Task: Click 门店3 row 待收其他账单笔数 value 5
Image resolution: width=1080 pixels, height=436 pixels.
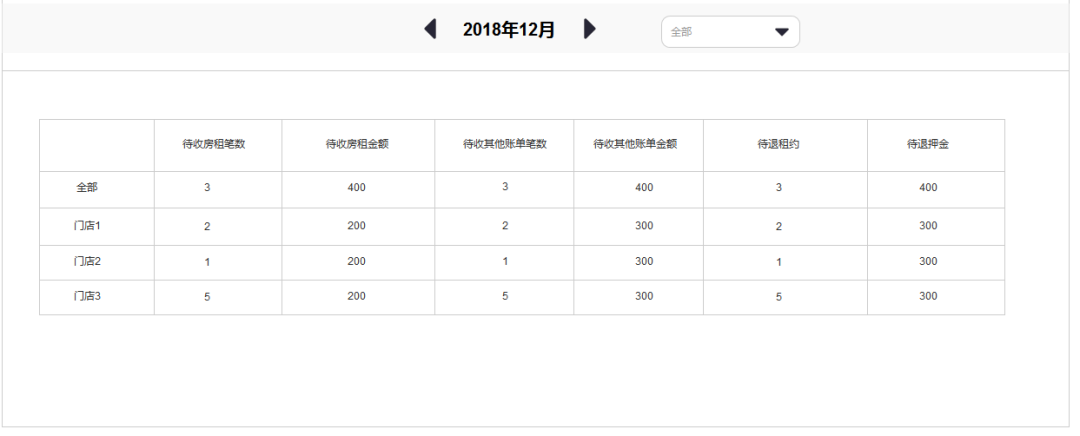Action: click(505, 296)
